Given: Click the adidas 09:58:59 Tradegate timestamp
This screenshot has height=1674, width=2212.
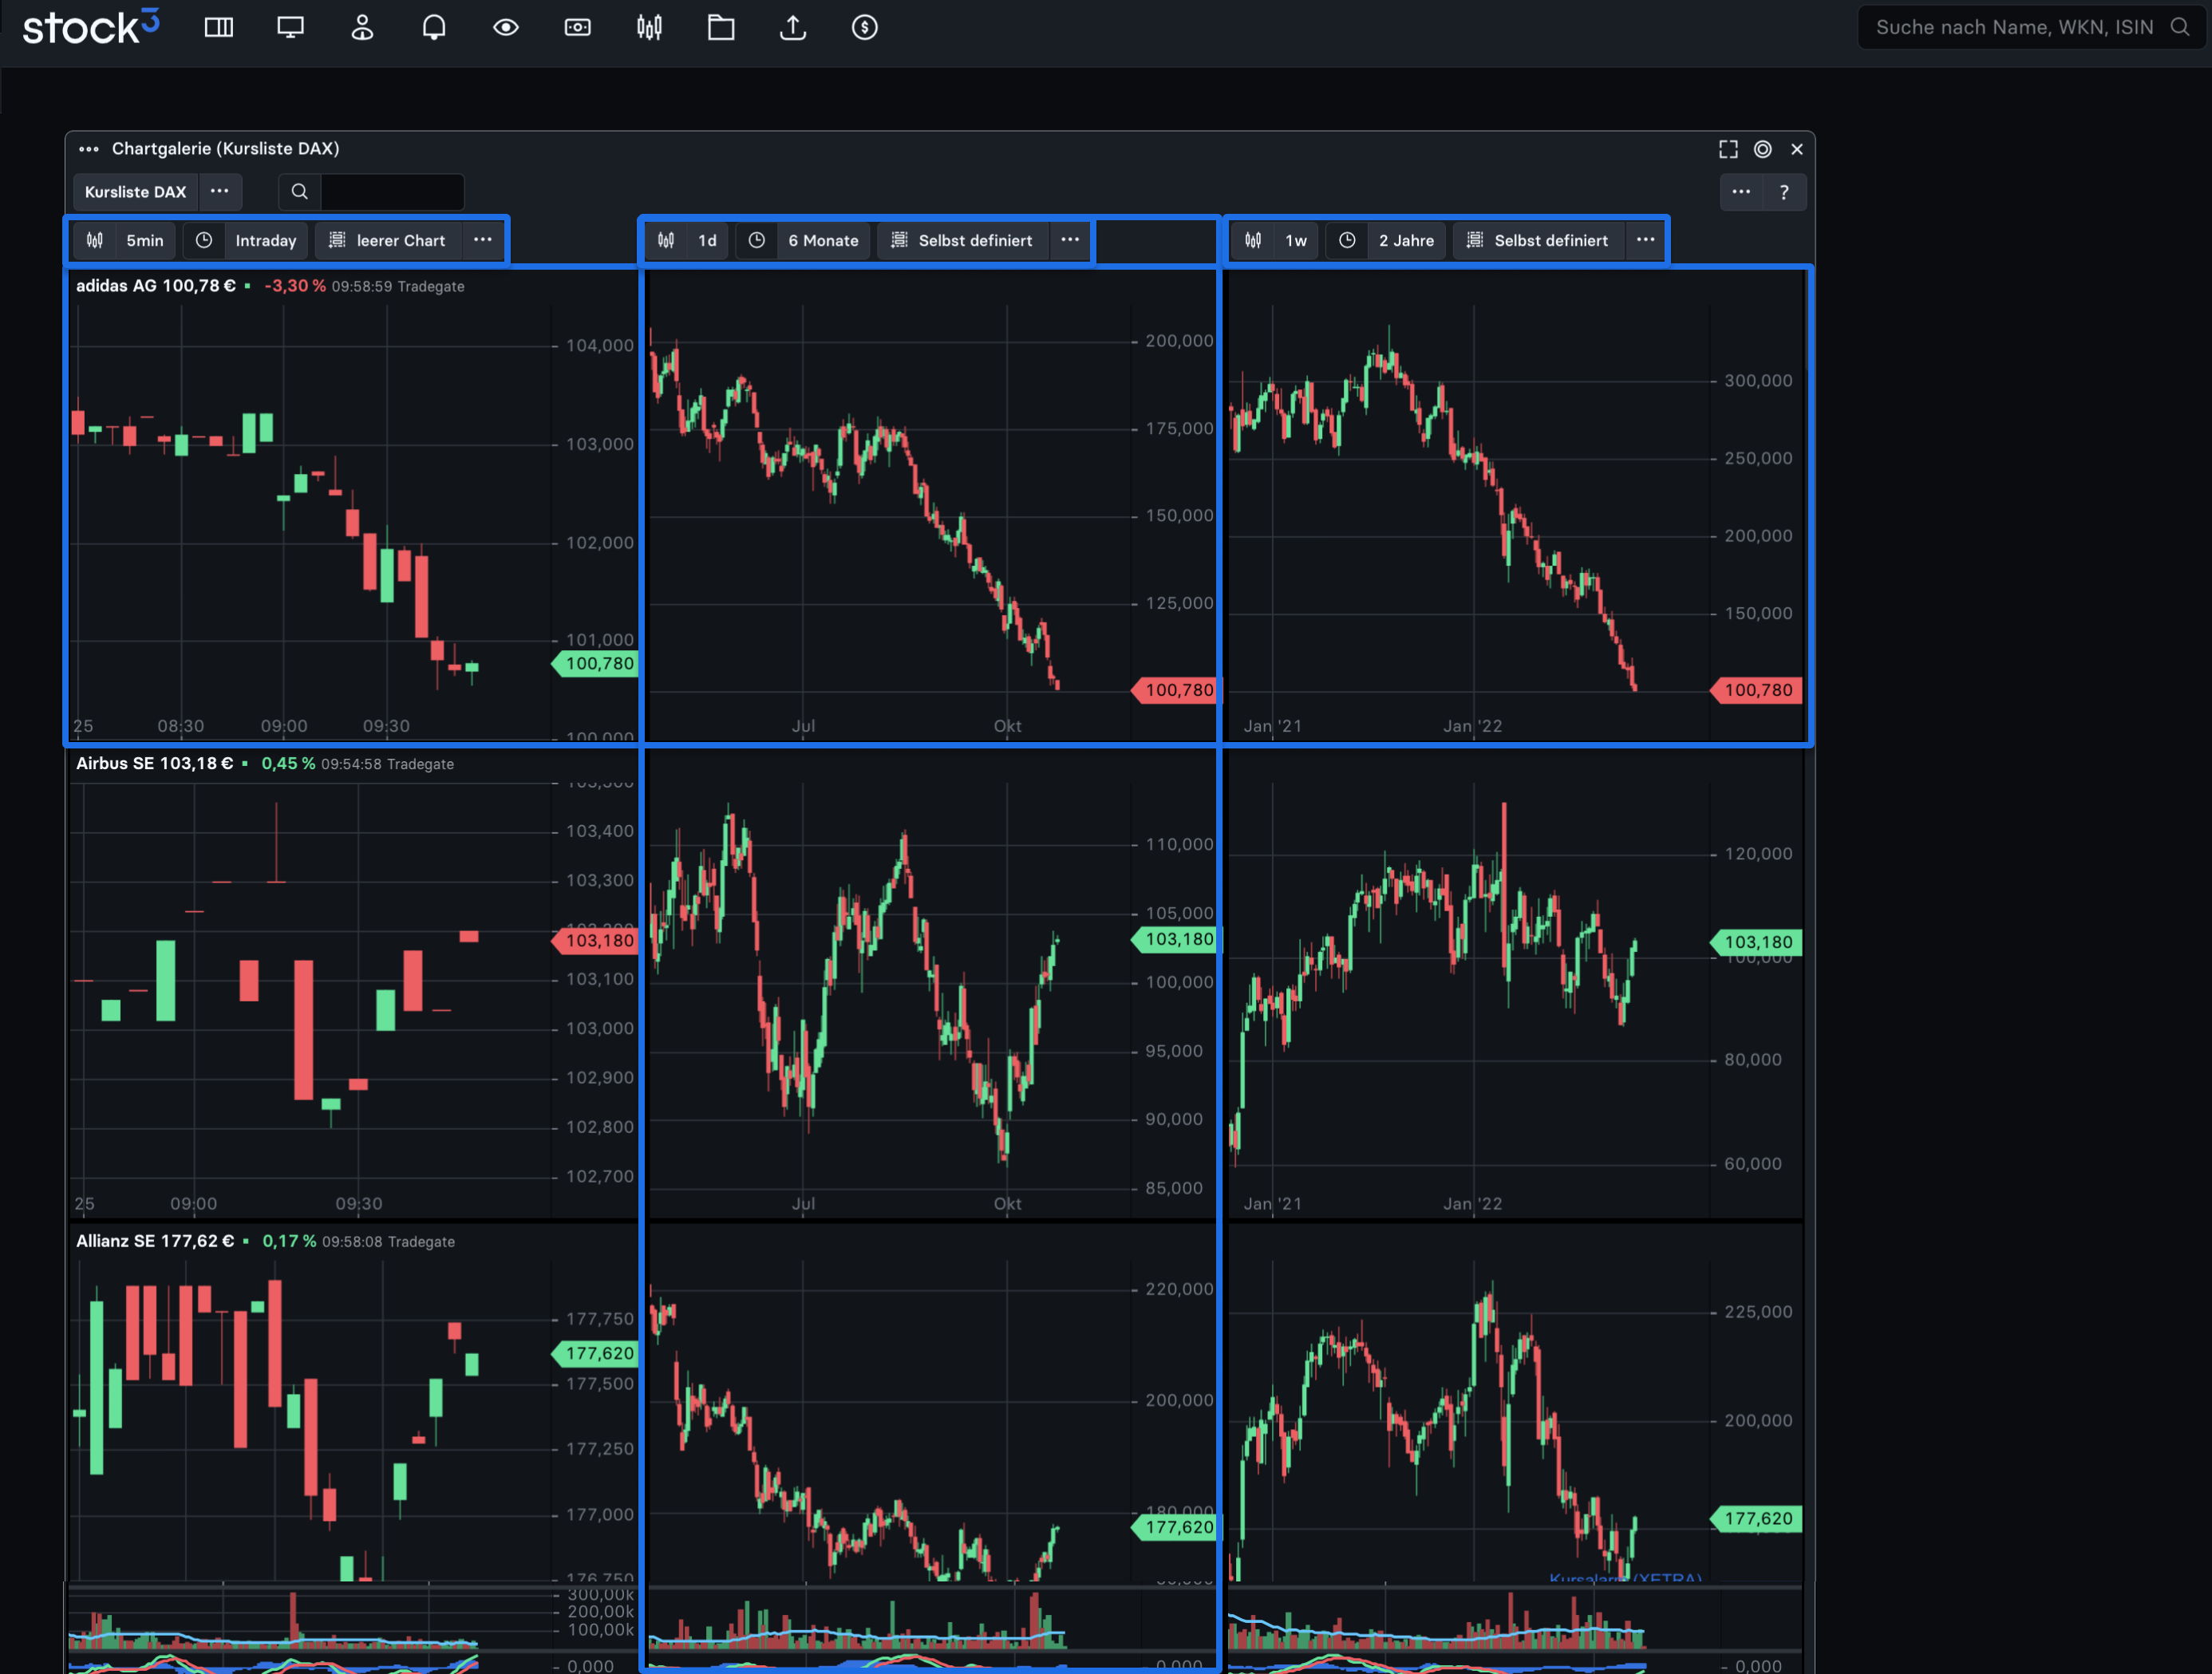Looking at the screenshot, I should click(398, 287).
